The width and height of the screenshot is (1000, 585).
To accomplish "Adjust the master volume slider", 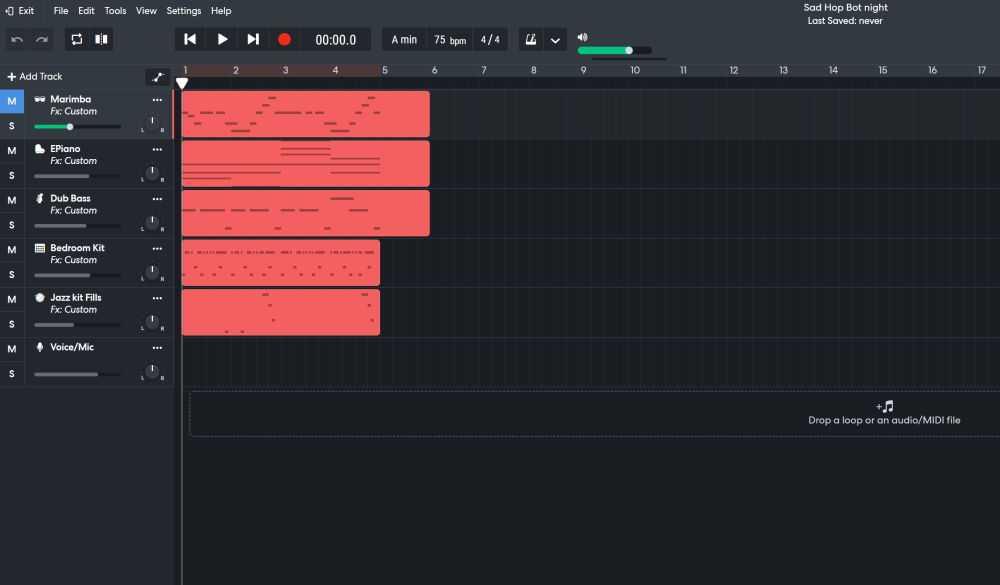I will 615,50.
